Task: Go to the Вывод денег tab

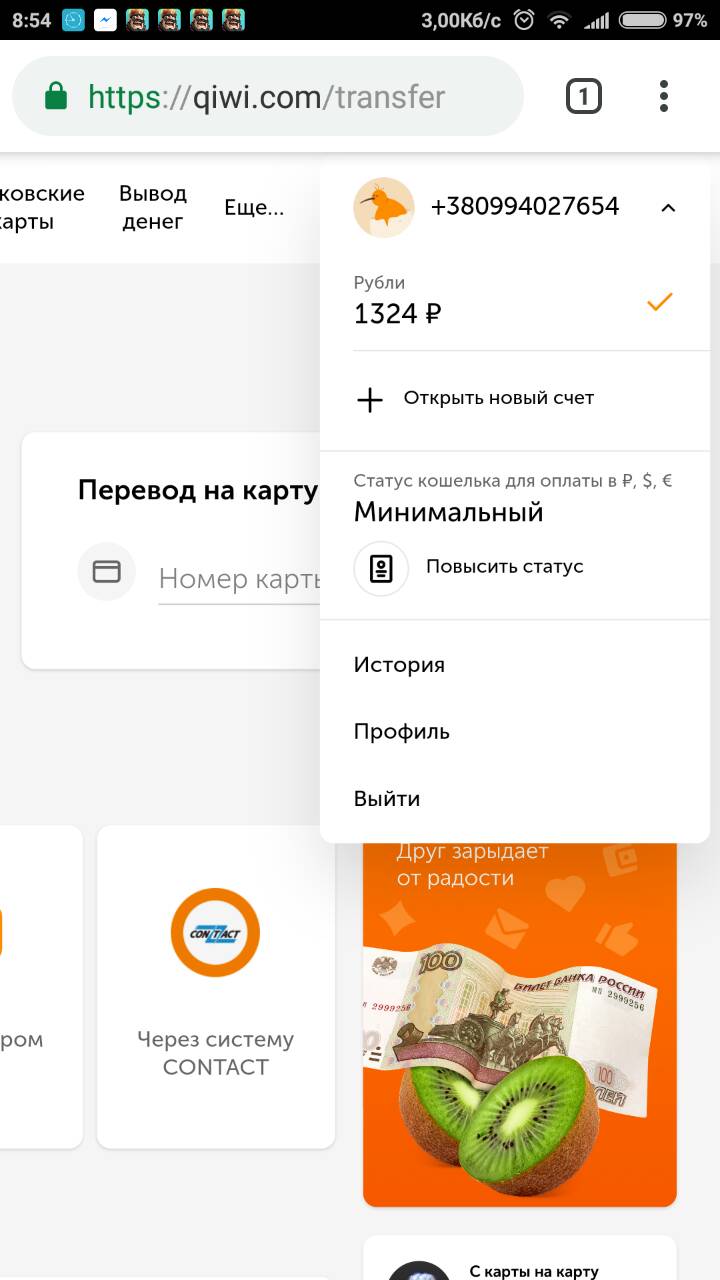Action: click(x=153, y=207)
